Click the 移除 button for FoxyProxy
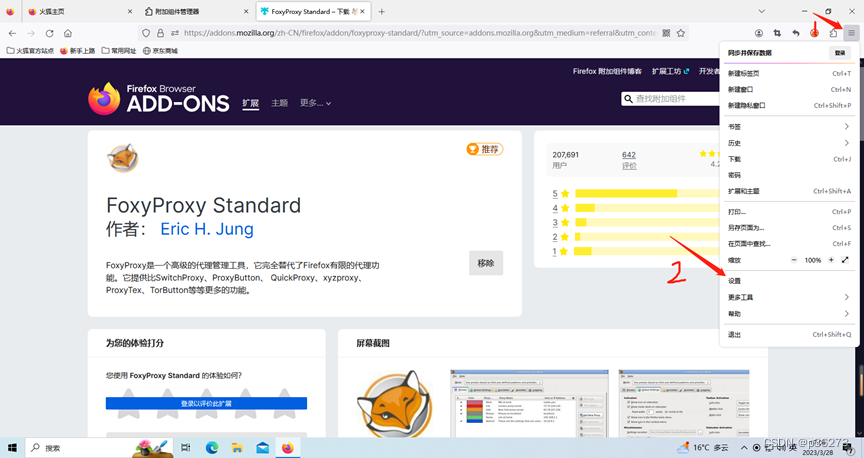The height and width of the screenshot is (458, 864). (485, 263)
